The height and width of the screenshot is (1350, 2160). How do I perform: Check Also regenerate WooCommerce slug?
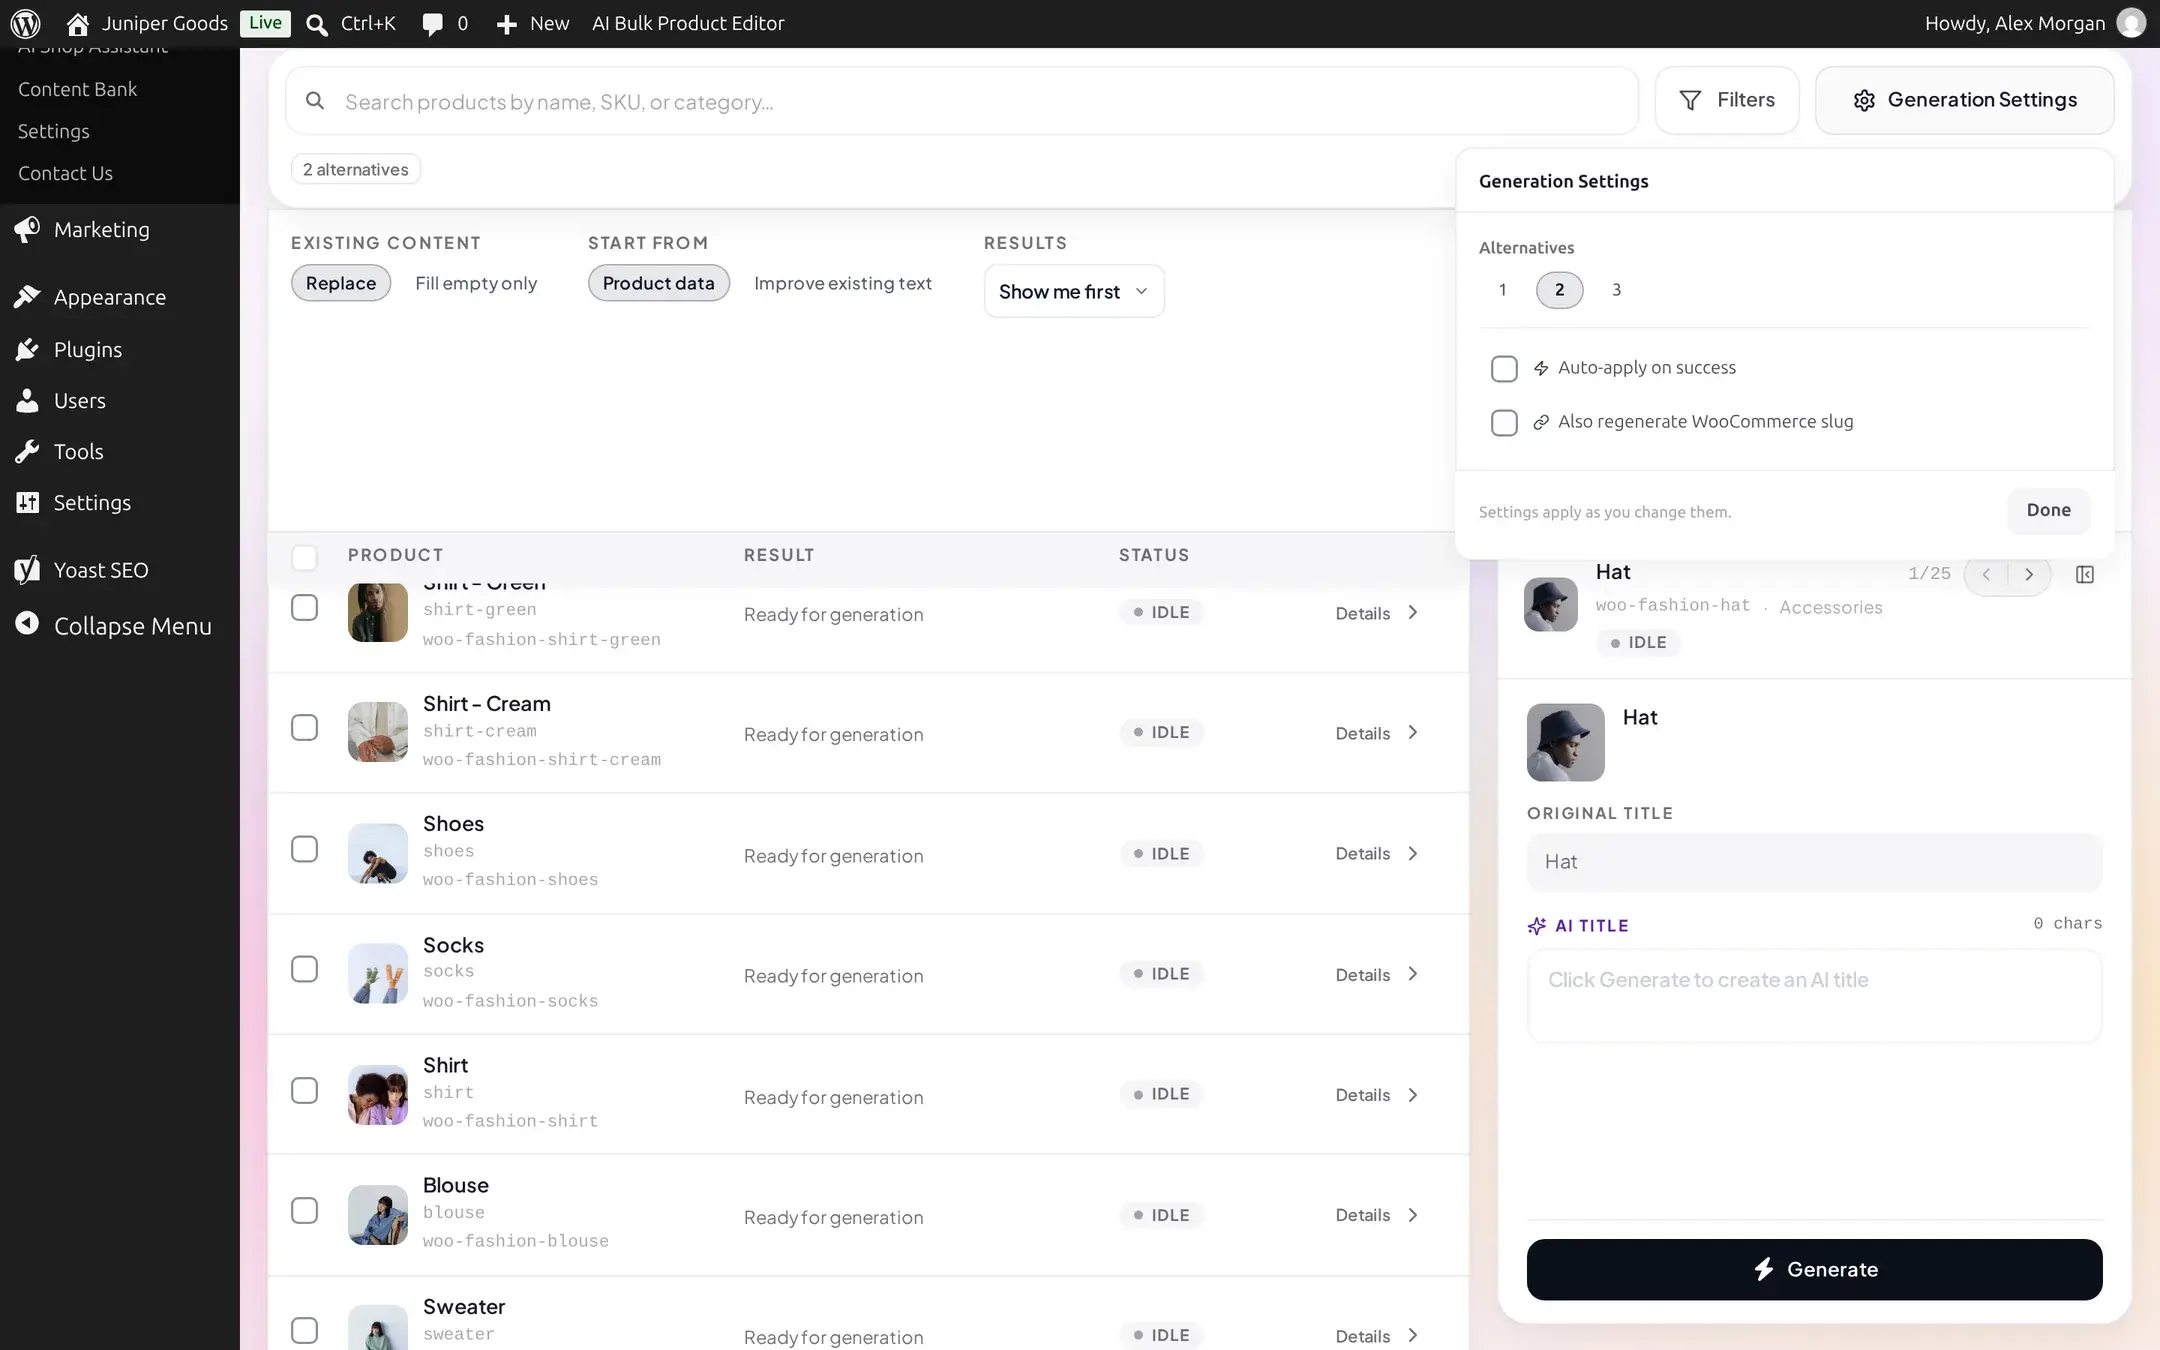point(1504,423)
